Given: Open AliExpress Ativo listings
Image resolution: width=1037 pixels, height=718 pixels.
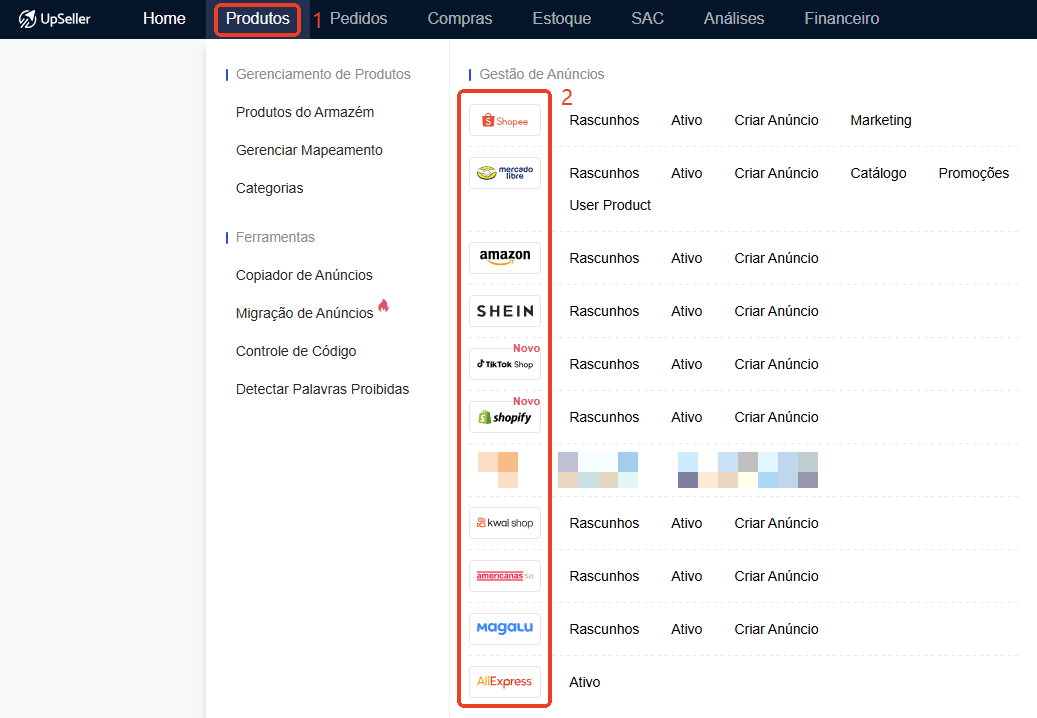Looking at the screenshot, I should (585, 682).
